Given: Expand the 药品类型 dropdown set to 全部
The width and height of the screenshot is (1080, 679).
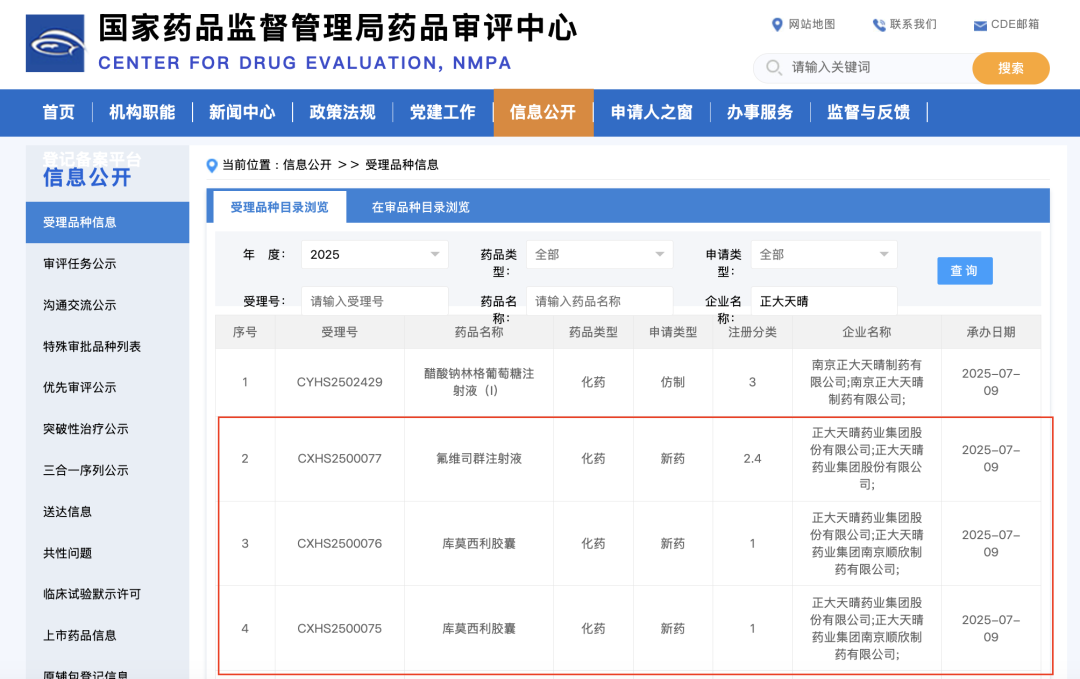Looking at the screenshot, I should point(599,255).
